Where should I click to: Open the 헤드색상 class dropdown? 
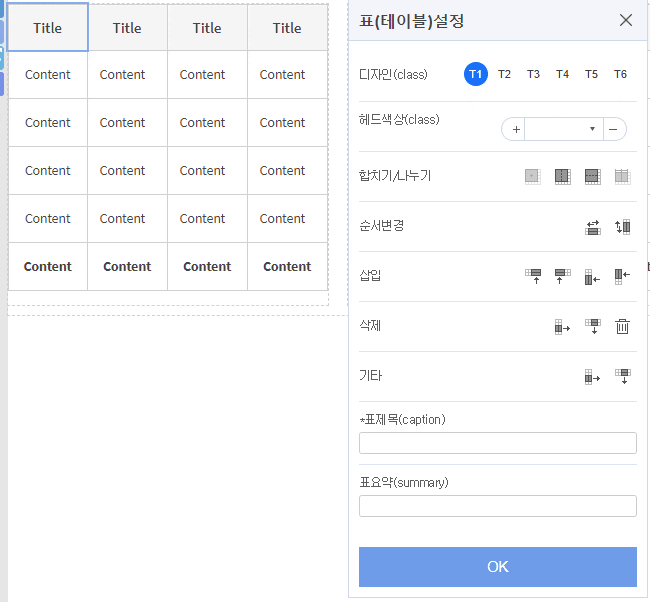click(x=563, y=129)
